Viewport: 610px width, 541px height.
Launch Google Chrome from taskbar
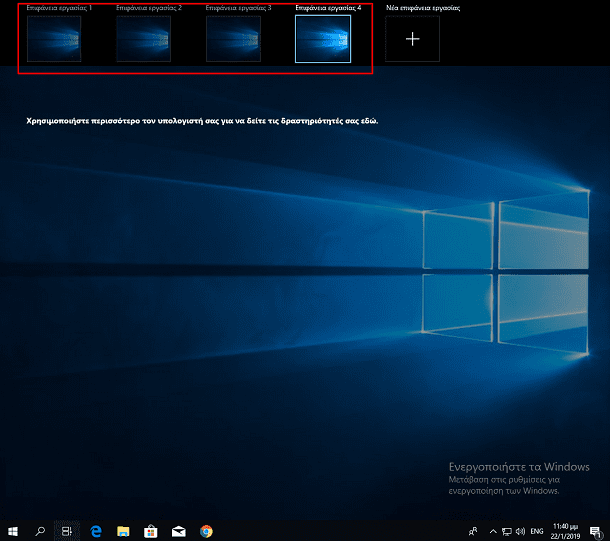[206, 531]
